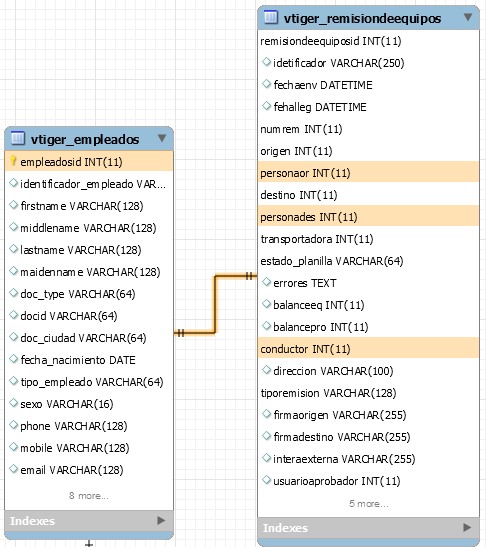Click diamond icon beside doc_ciudad
The height and width of the screenshot is (547, 486).
[x=14, y=337]
